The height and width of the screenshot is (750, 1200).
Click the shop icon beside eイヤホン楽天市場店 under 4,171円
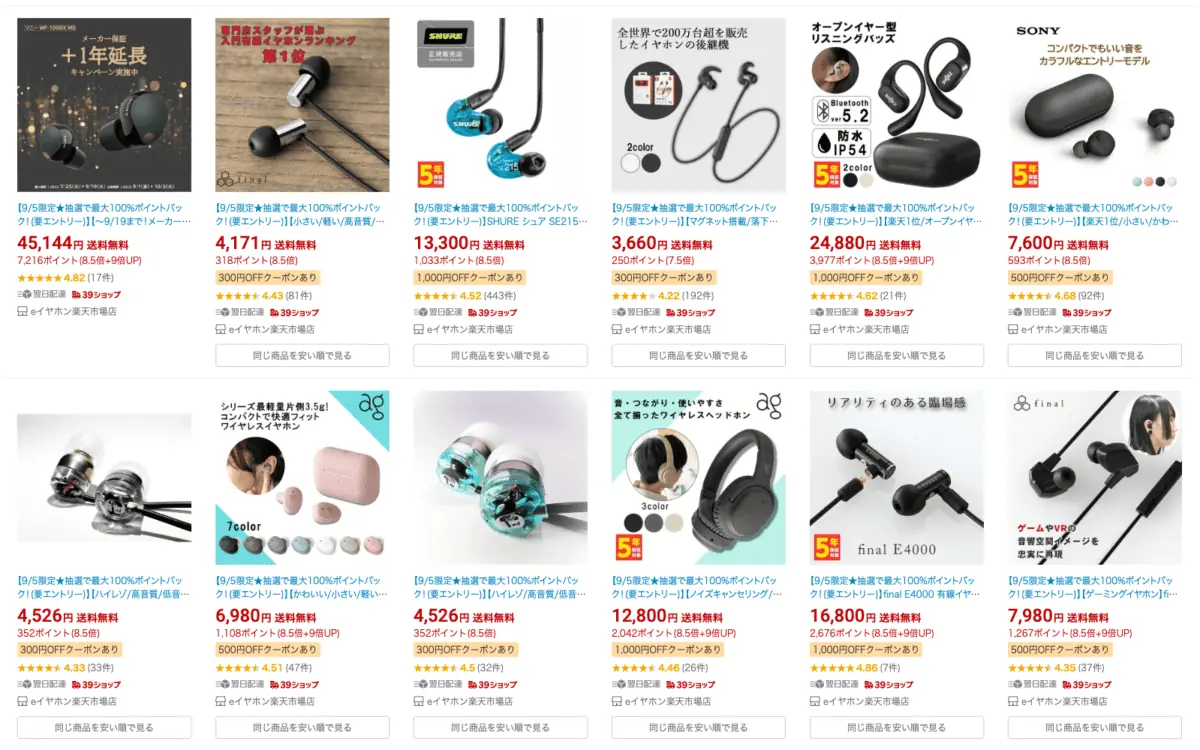(221, 329)
